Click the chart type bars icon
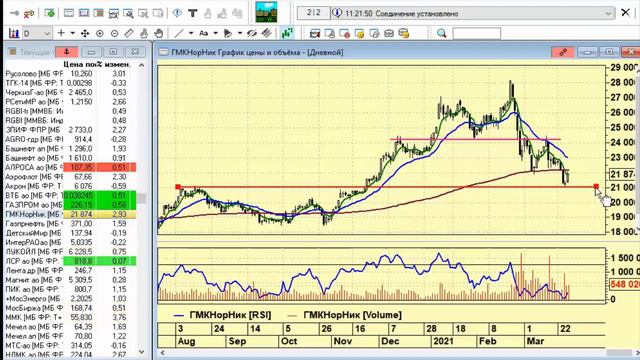The image size is (640, 360). [x=14, y=33]
